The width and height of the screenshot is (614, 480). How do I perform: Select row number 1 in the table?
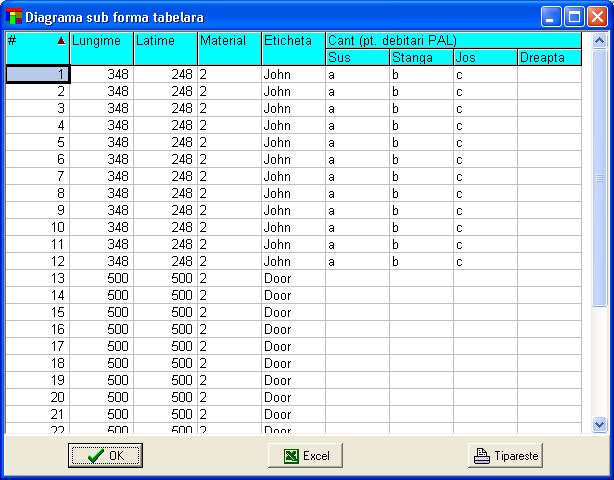tap(38, 75)
